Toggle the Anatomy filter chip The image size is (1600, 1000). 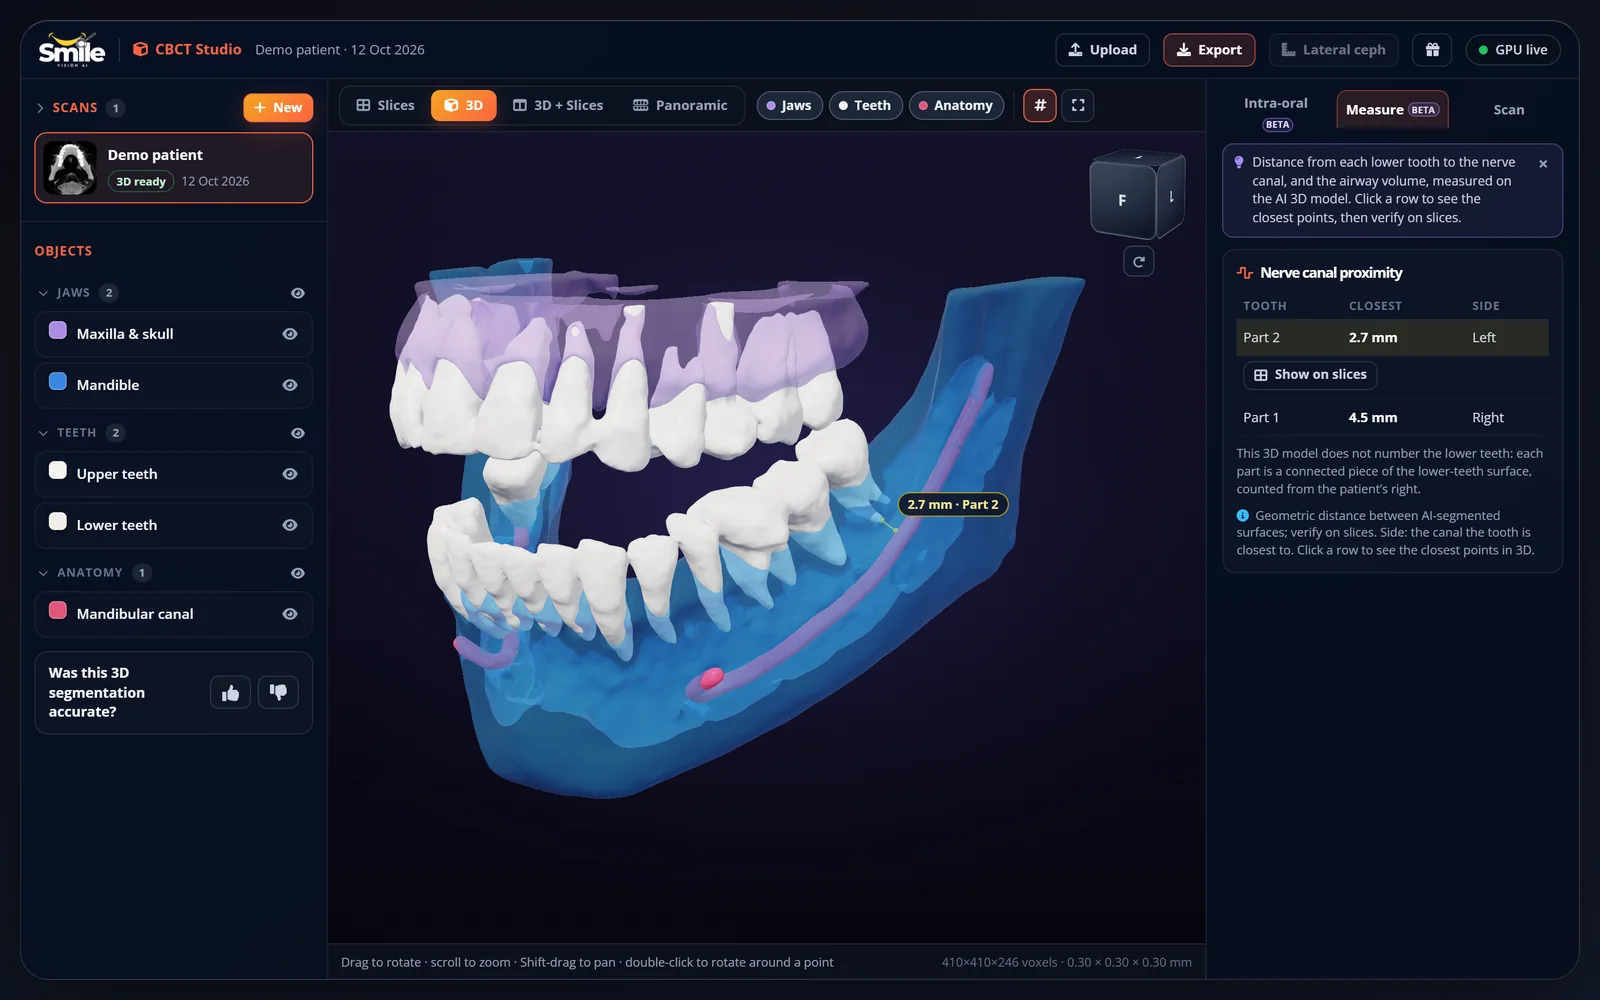956,106
